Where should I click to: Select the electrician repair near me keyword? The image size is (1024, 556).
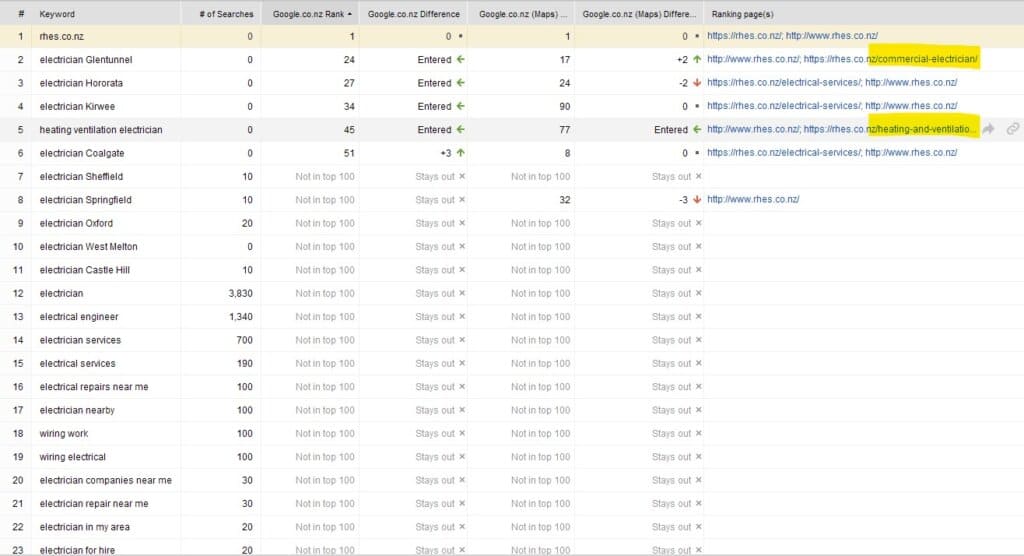point(93,504)
